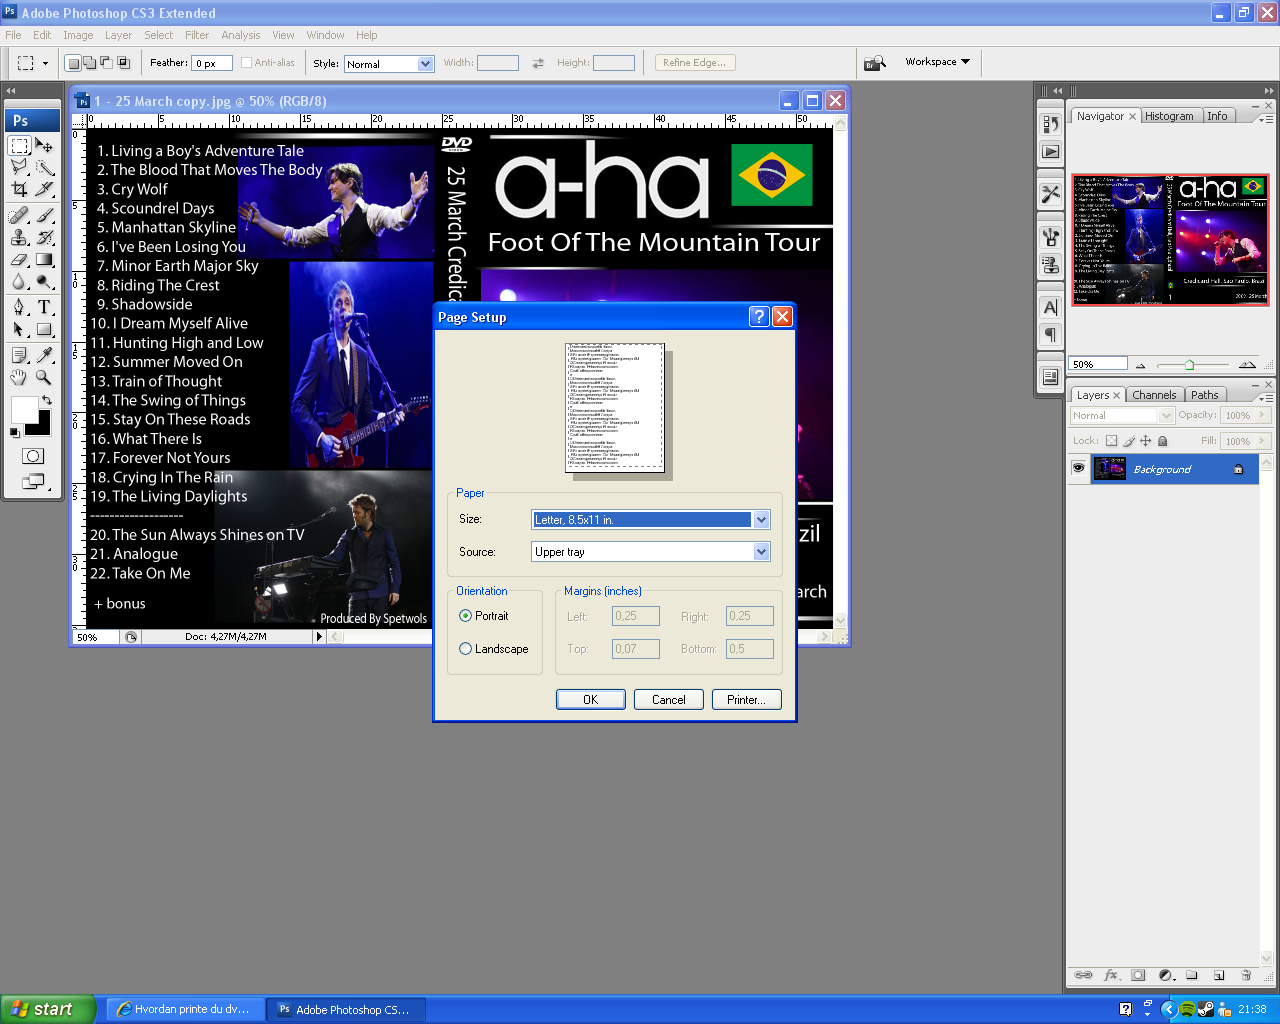The height and width of the screenshot is (1024, 1280).
Task: Select the Eraser tool
Action: coord(19,259)
